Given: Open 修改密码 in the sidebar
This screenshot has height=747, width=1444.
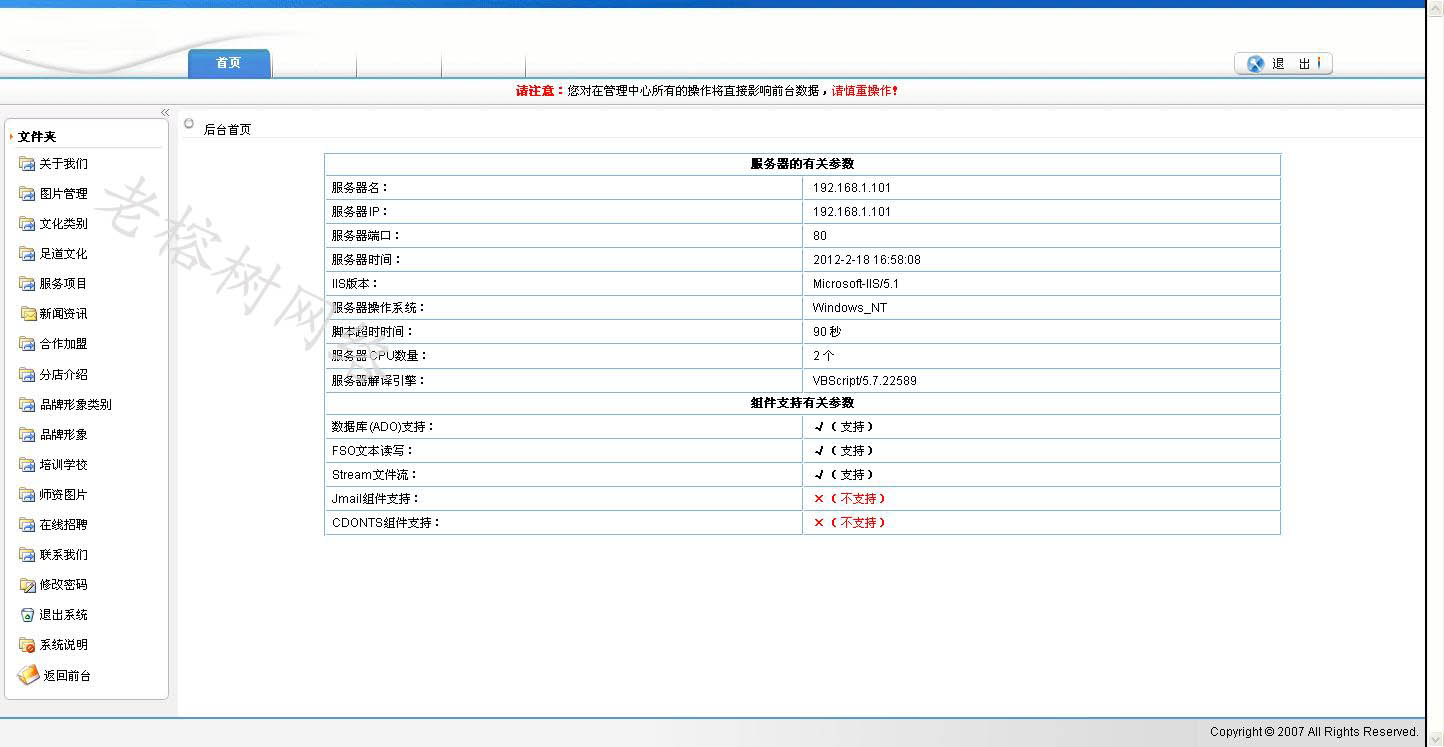Looking at the screenshot, I should click(x=64, y=585).
